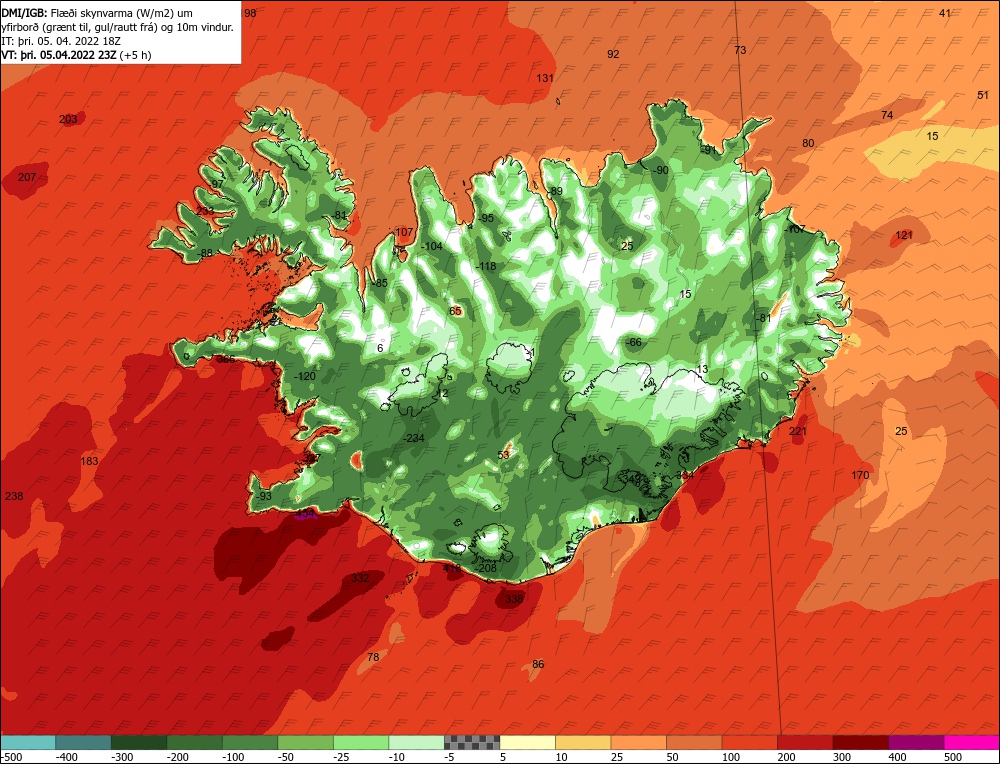Click the value 454 on the purple patch
The width and height of the screenshot is (1000, 764).
[x=305, y=514]
